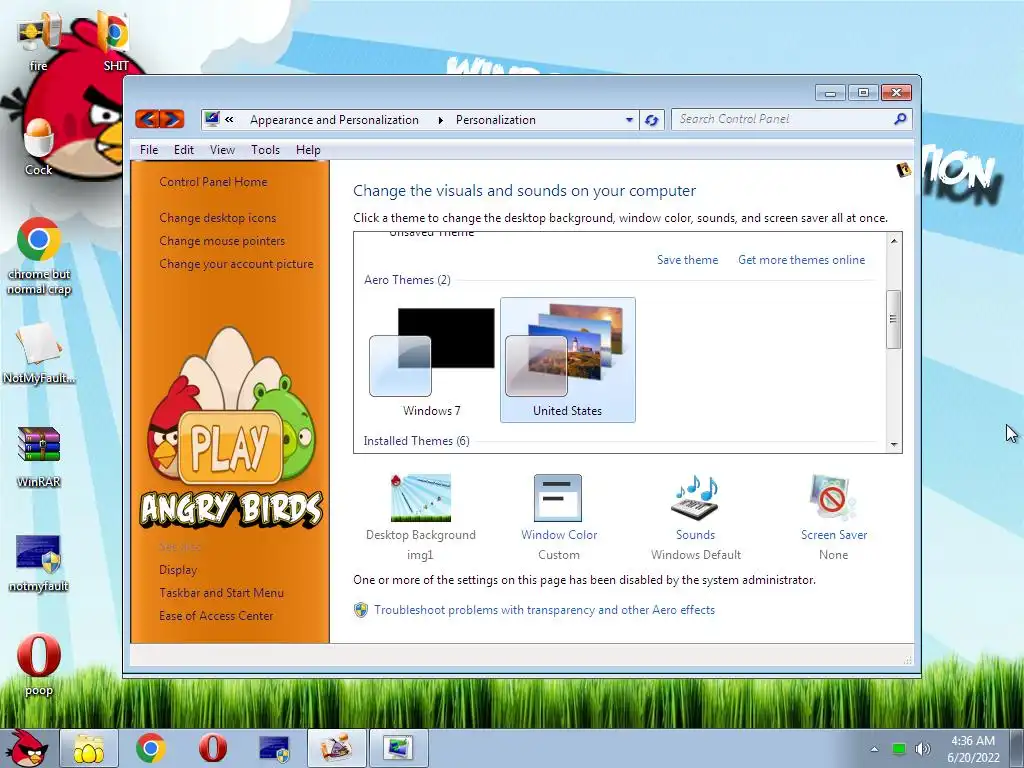Click 'Change desktop icons' link
The height and width of the screenshot is (768, 1024).
click(217, 218)
